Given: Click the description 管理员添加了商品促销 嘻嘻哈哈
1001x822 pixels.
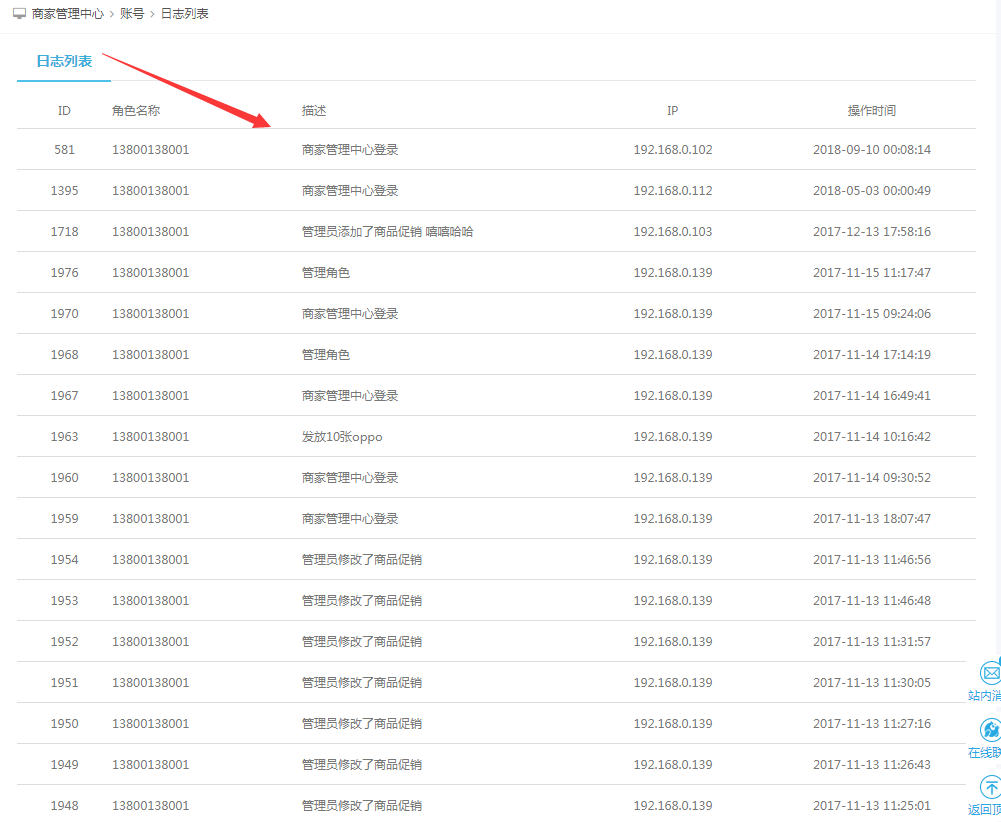Looking at the screenshot, I should (387, 232).
